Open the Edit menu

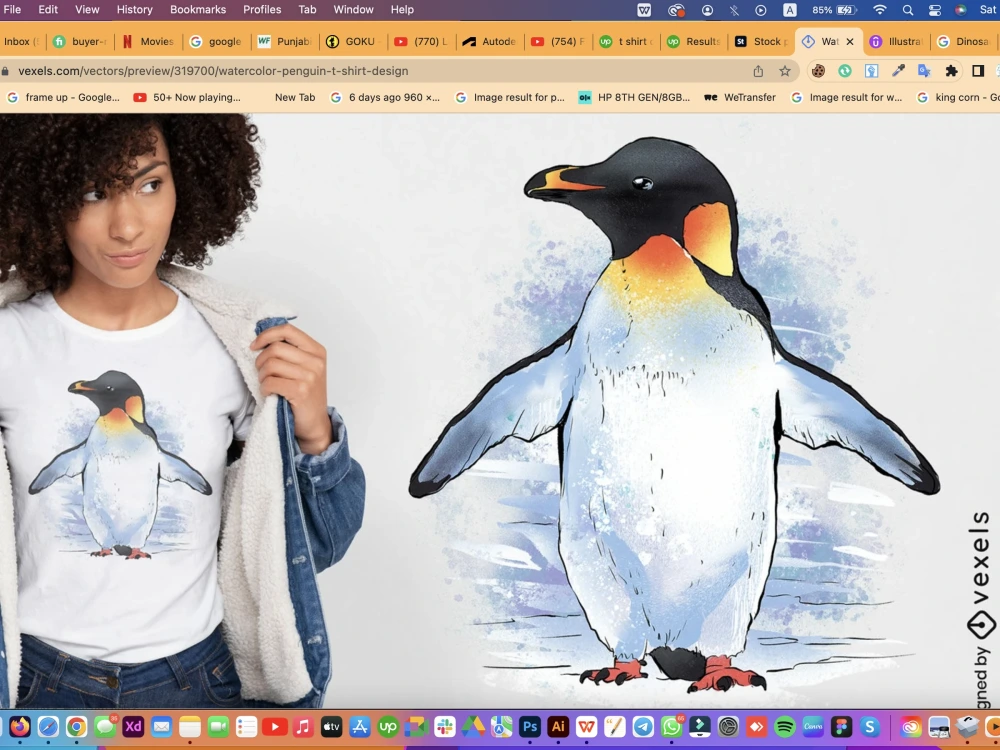point(48,10)
